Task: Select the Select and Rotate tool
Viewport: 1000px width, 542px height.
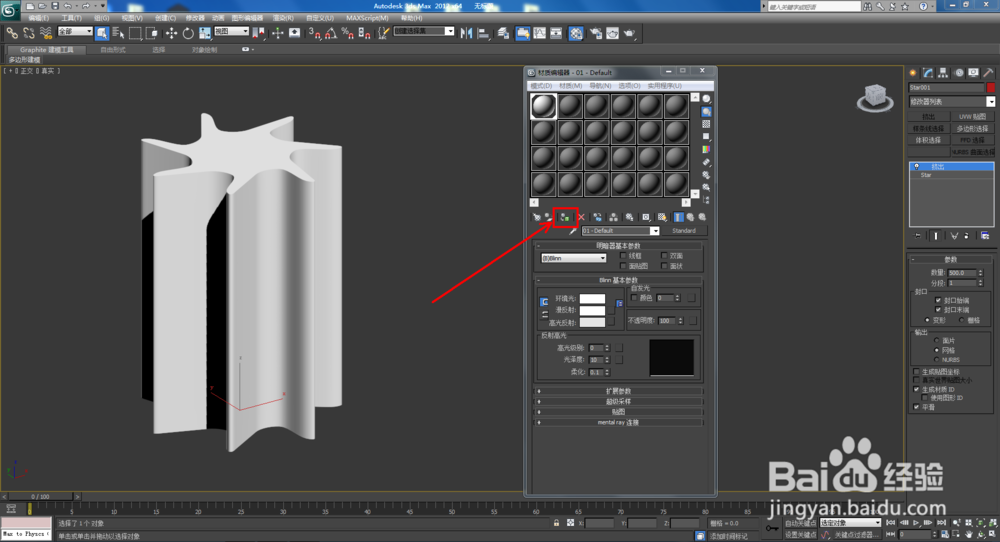Action: coord(188,33)
